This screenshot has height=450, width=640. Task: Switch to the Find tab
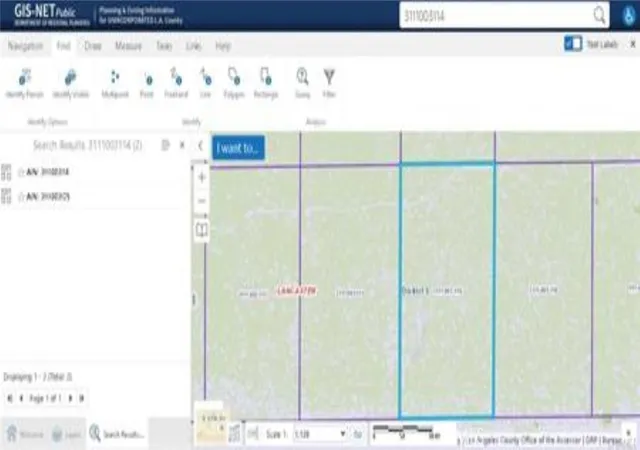click(x=63, y=46)
